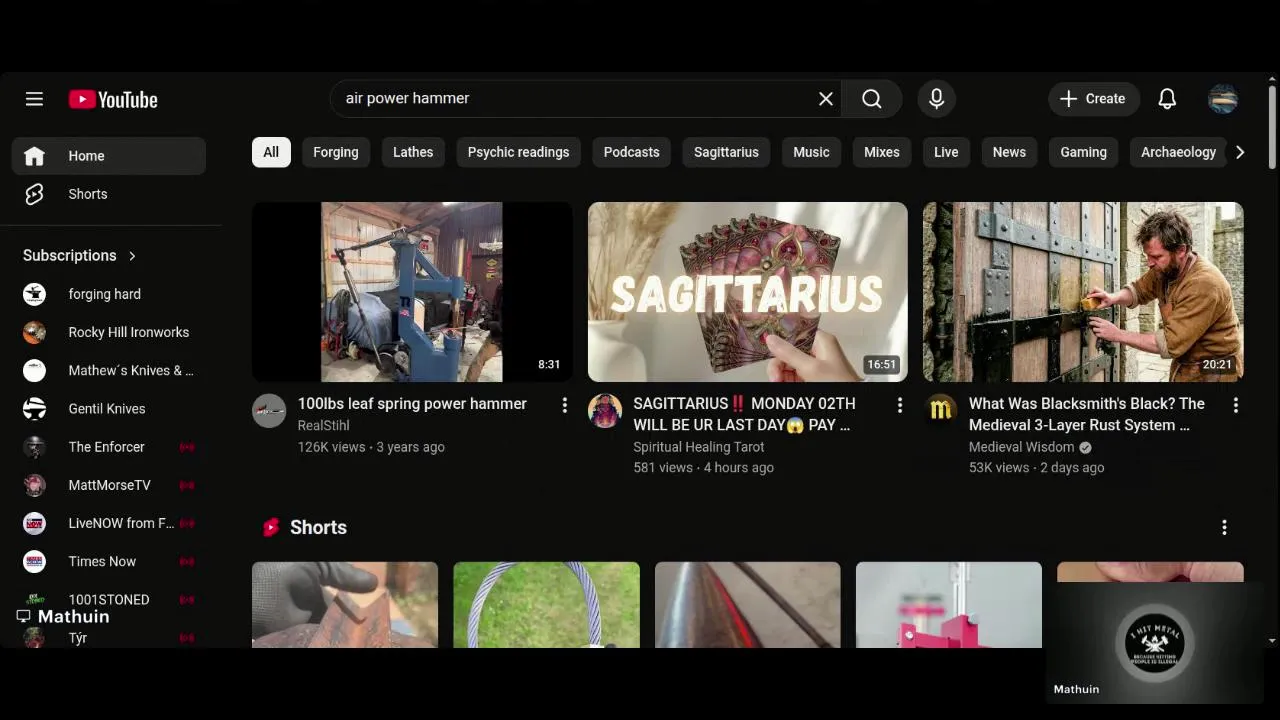Open the Rocky Hill Ironworks subscription

pos(109,332)
